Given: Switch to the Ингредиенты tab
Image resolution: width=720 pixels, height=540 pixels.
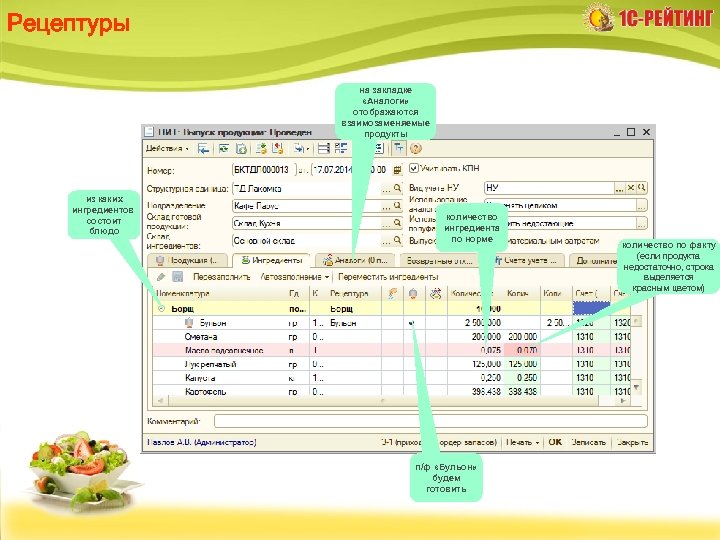Looking at the screenshot, I should (271, 260).
